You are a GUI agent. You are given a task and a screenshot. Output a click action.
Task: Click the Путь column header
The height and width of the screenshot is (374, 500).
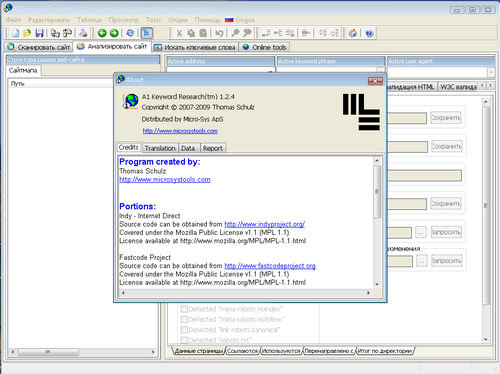point(60,83)
